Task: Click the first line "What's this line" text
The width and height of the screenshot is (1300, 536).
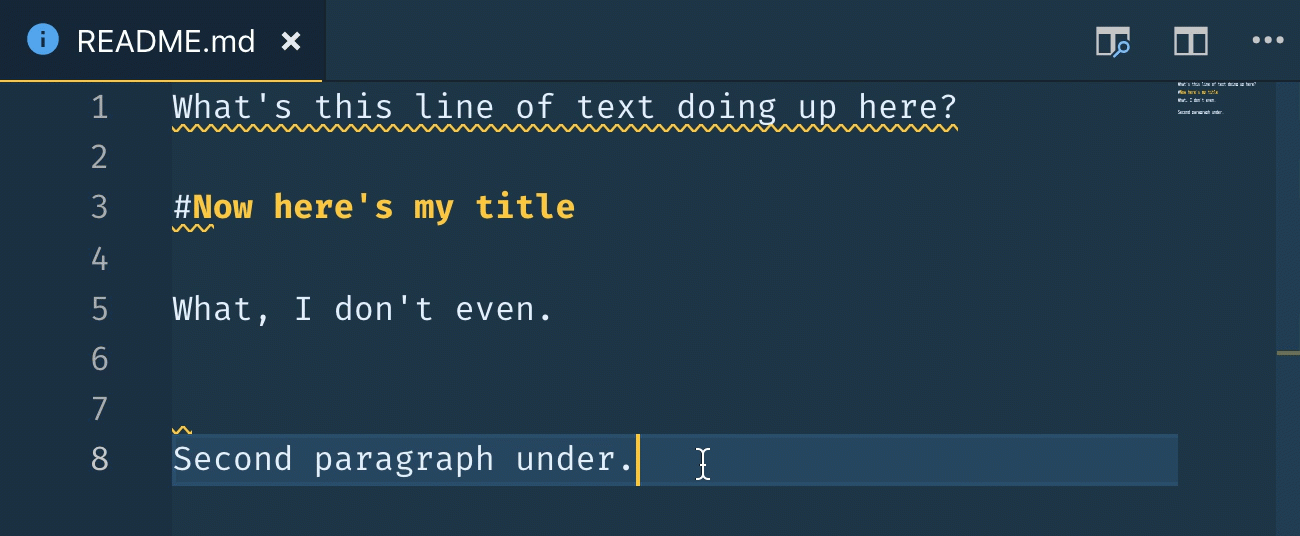Action: (x=564, y=108)
